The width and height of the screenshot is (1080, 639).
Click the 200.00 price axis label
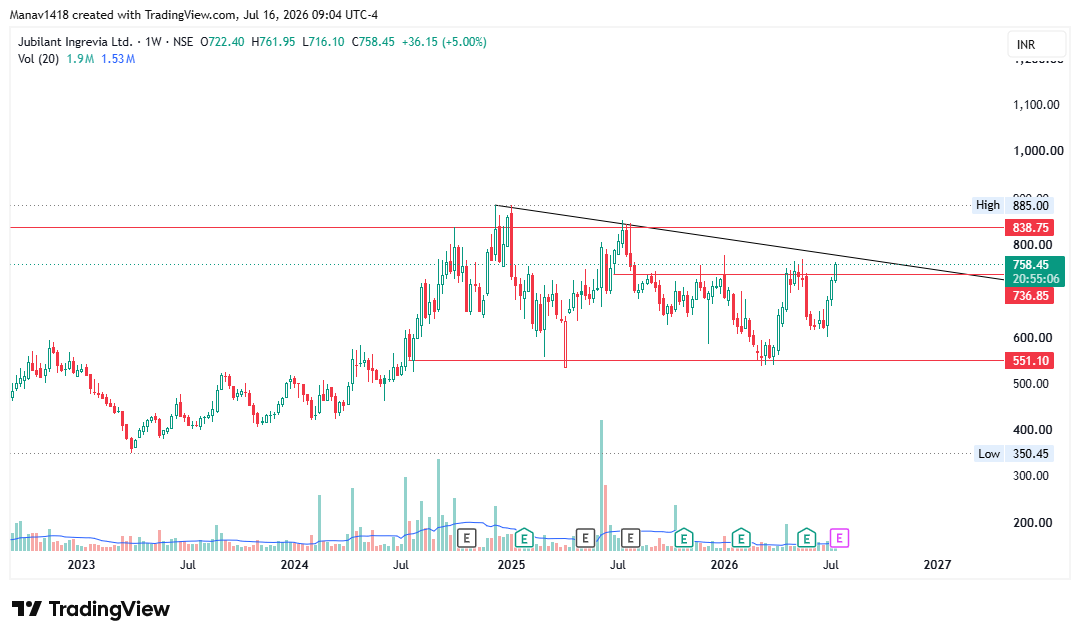[x=1032, y=523]
